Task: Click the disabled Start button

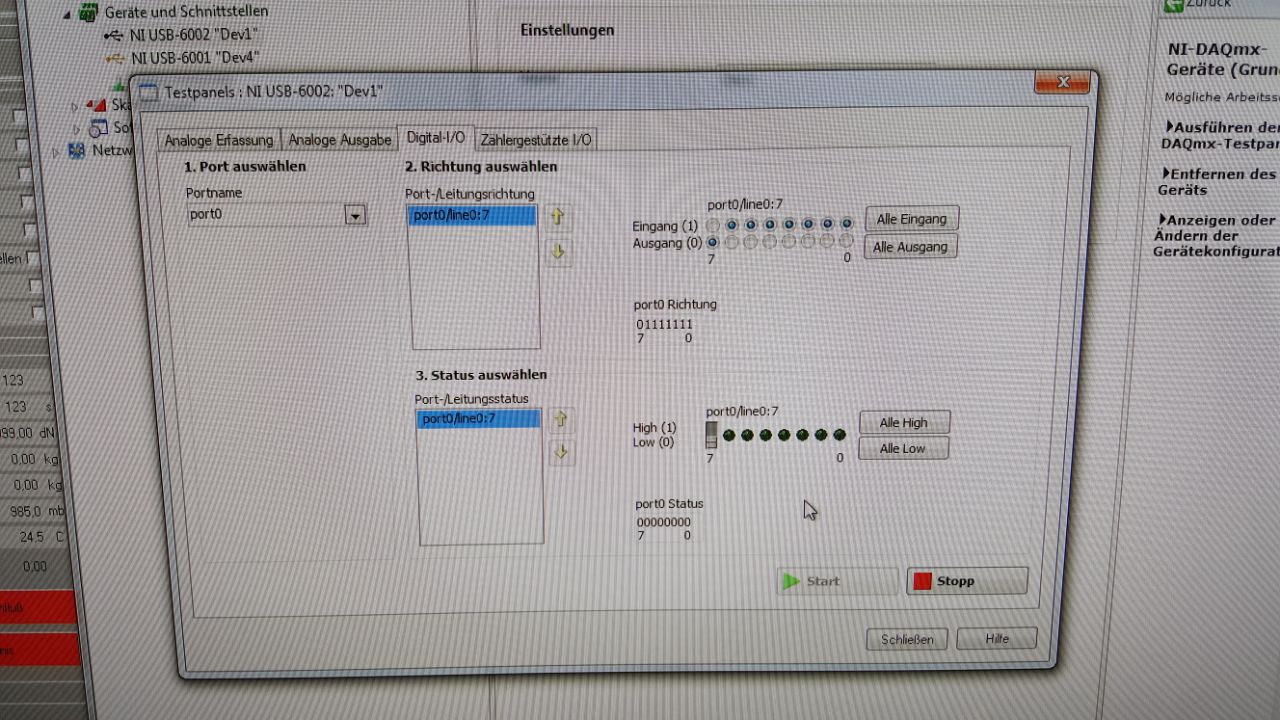Action: click(x=836, y=581)
